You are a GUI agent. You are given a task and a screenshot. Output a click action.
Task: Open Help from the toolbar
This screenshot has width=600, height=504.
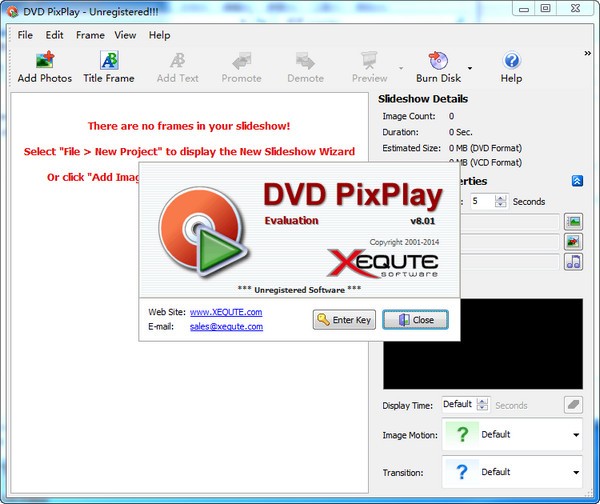click(x=512, y=67)
